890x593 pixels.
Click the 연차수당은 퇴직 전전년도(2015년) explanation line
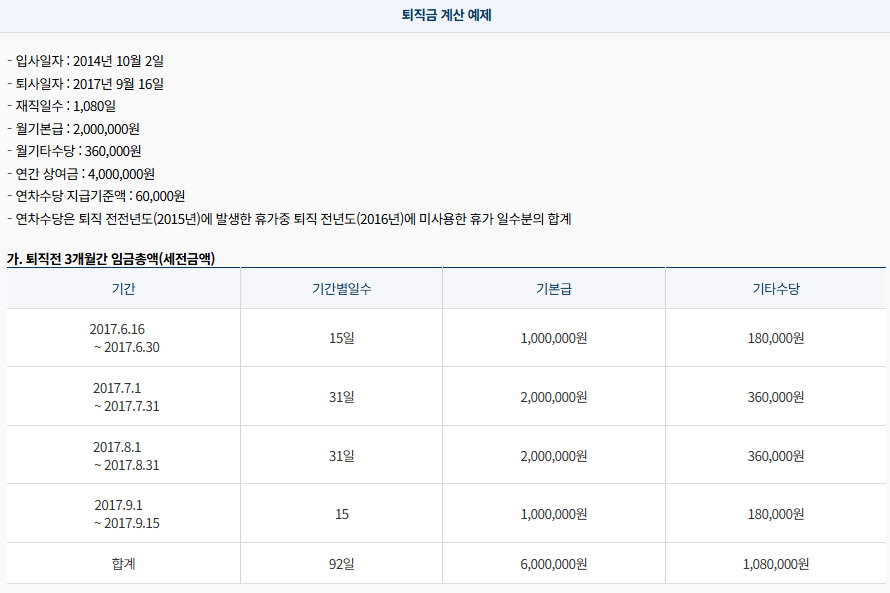pyautogui.click(x=289, y=218)
